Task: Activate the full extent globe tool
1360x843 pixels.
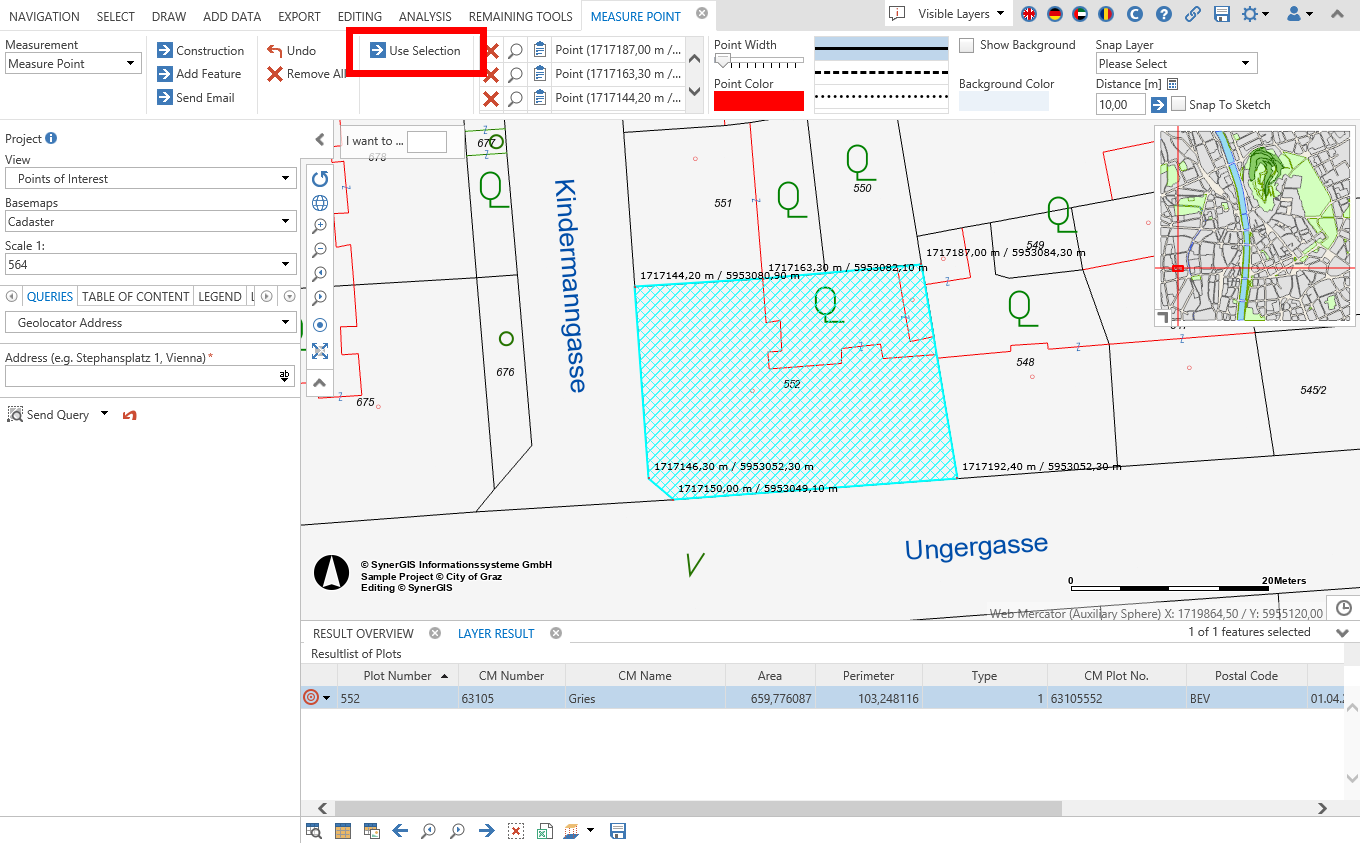Action: pyautogui.click(x=320, y=202)
